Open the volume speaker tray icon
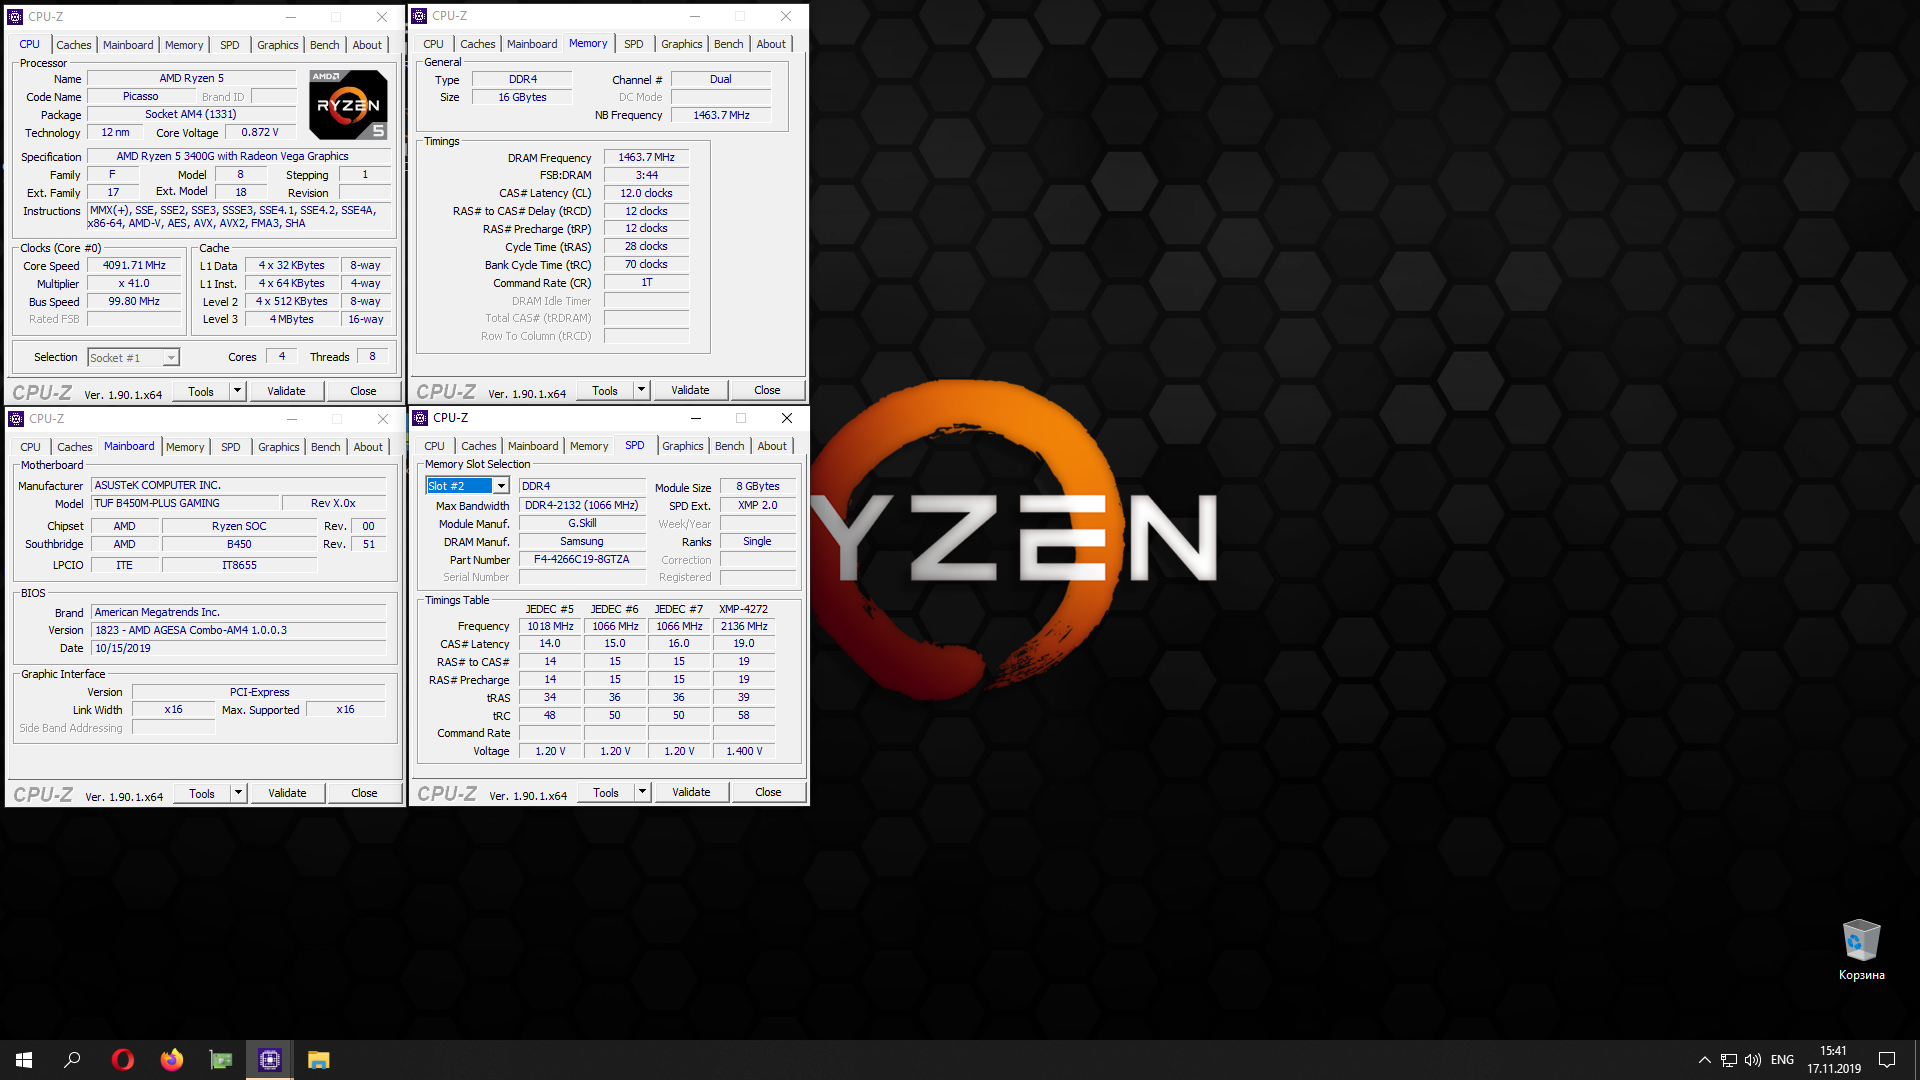Image resolution: width=1920 pixels, height=1080 pixels. (x=1753, y=1060)
